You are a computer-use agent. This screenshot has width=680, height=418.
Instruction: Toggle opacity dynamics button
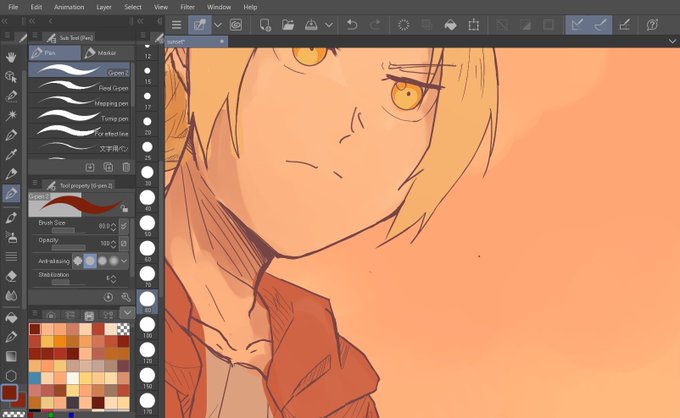[124, 243]
